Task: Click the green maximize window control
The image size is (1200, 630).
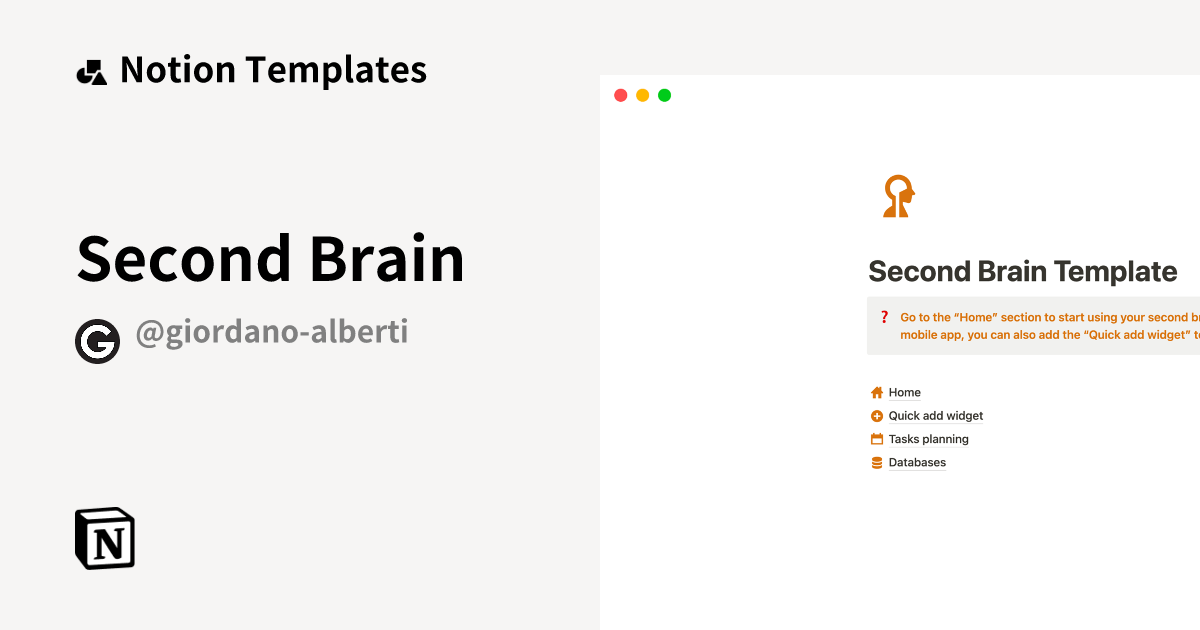Action: [664, 95]
